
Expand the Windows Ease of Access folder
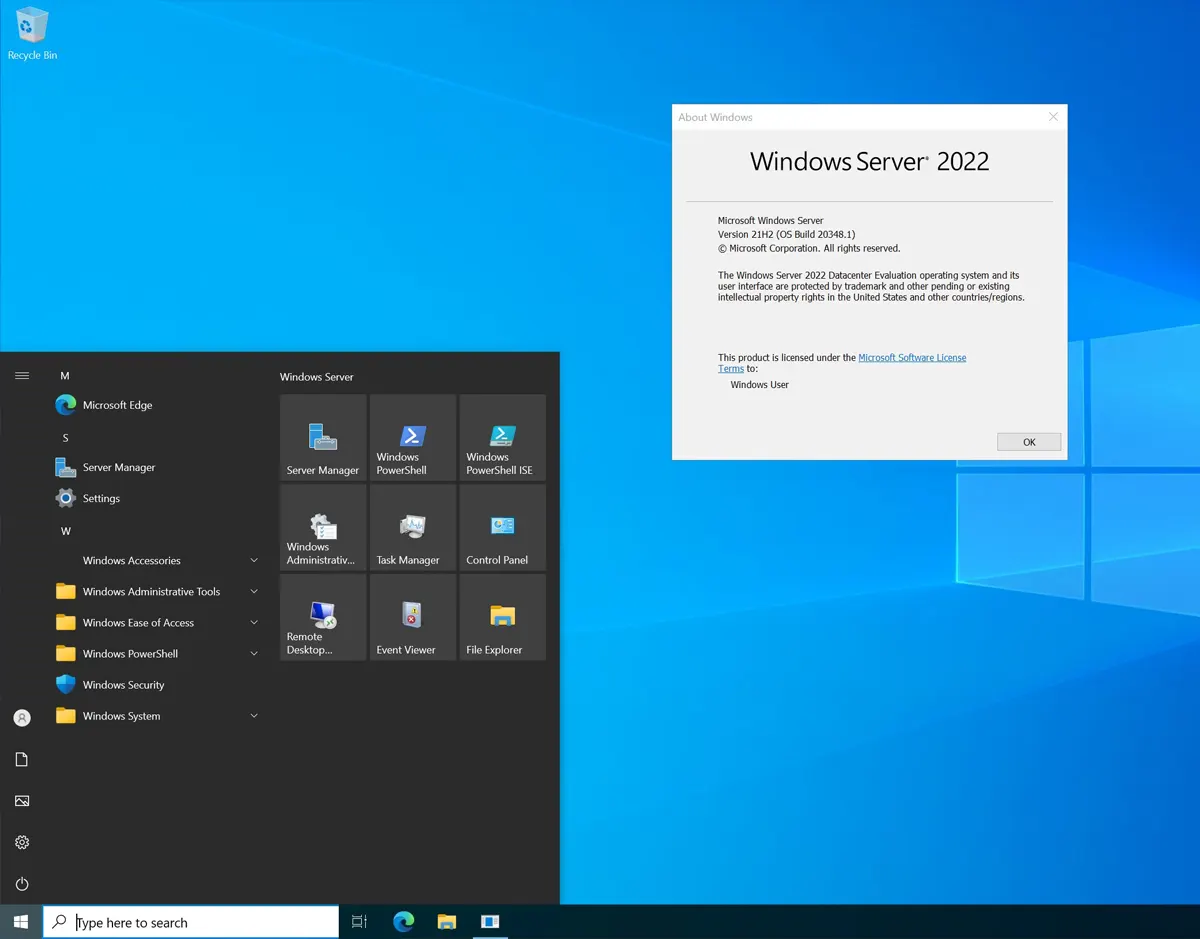[x=158, y=623]
